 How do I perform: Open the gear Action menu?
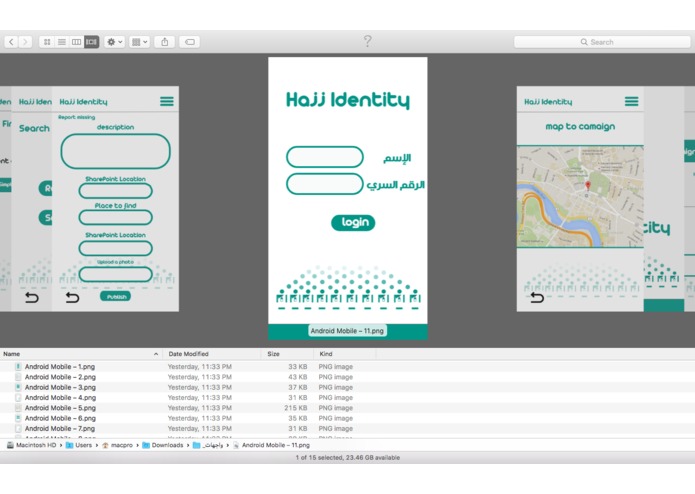114,42
